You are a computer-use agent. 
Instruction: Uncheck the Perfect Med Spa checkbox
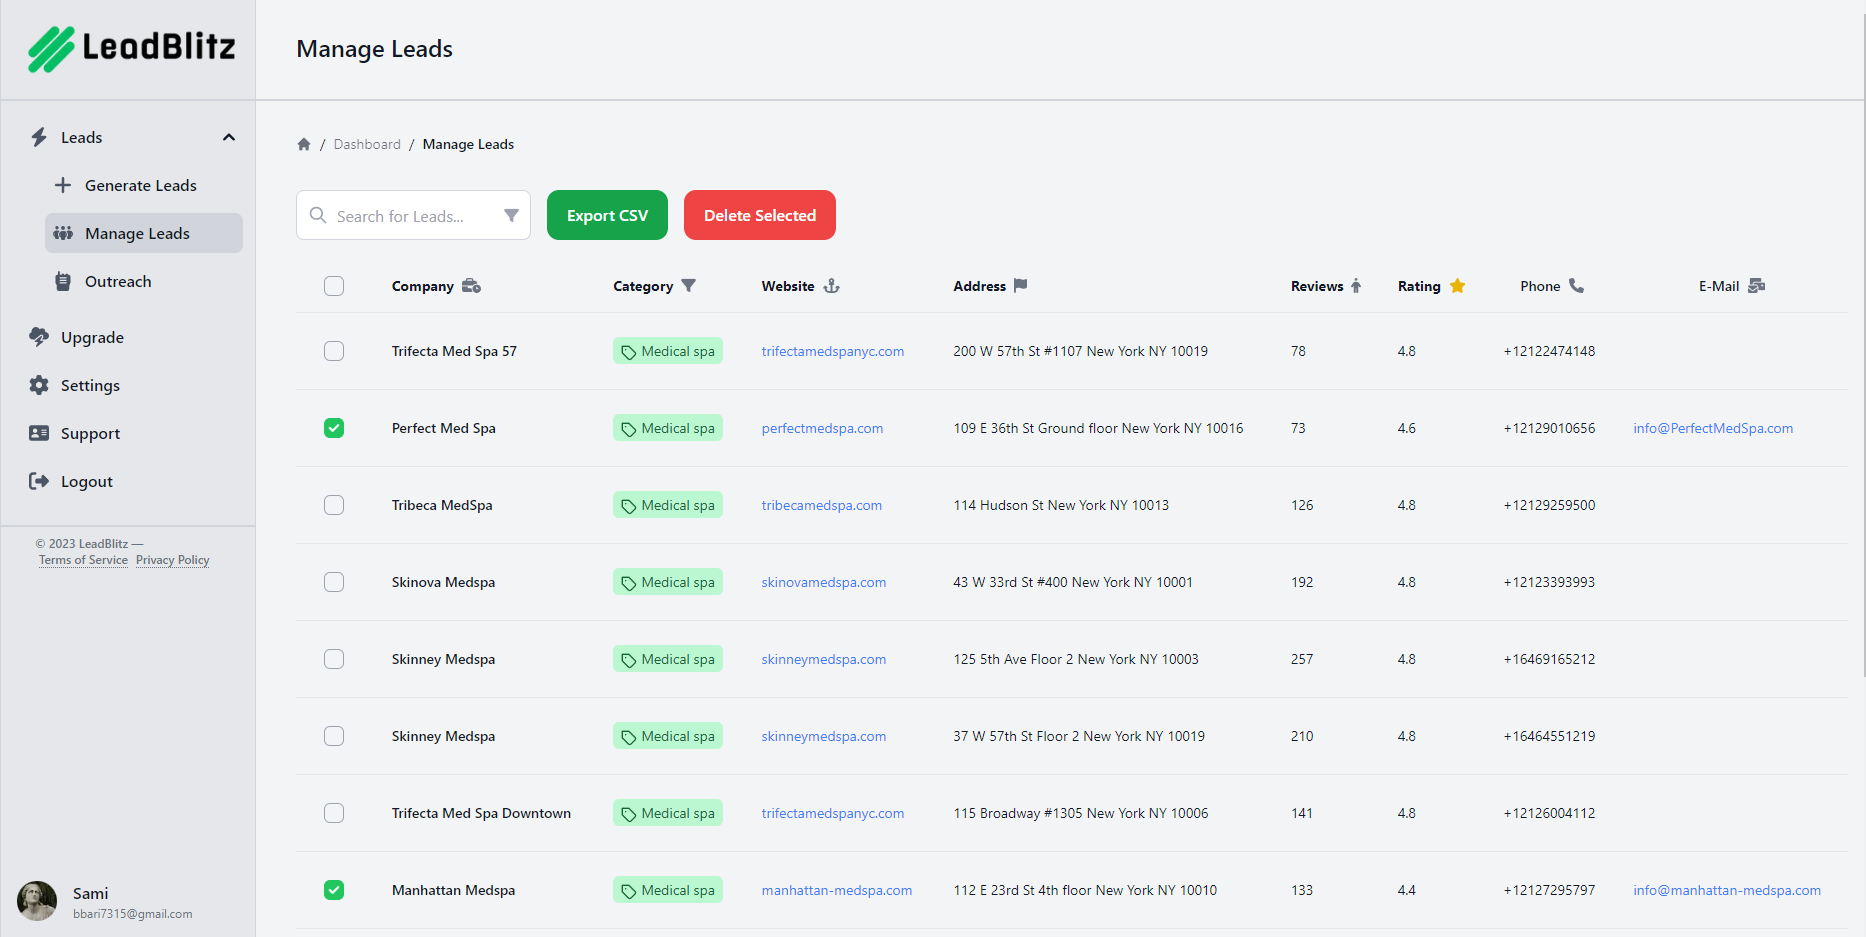coord(334,428)
